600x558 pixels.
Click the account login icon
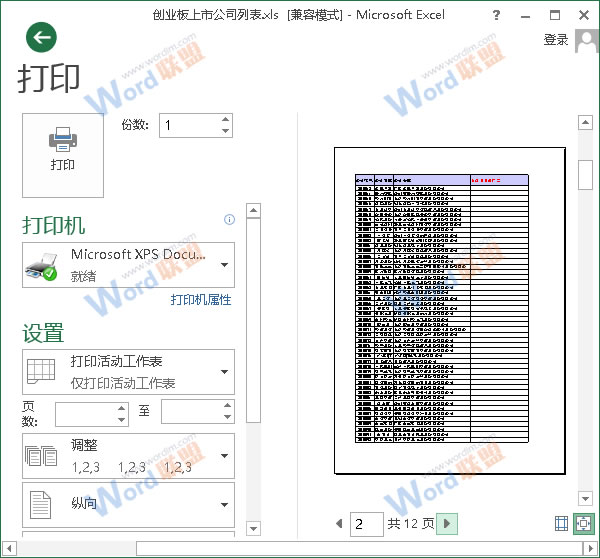(585, 39)
